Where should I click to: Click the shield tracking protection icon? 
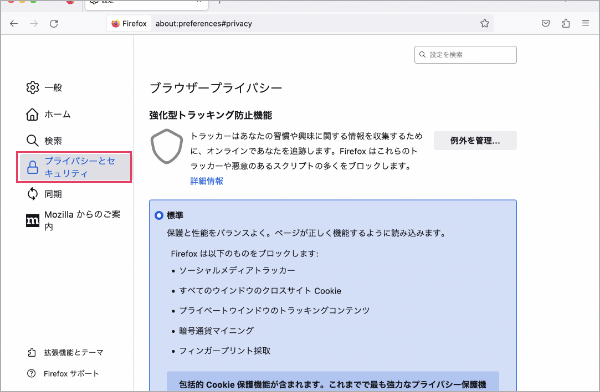166,146
